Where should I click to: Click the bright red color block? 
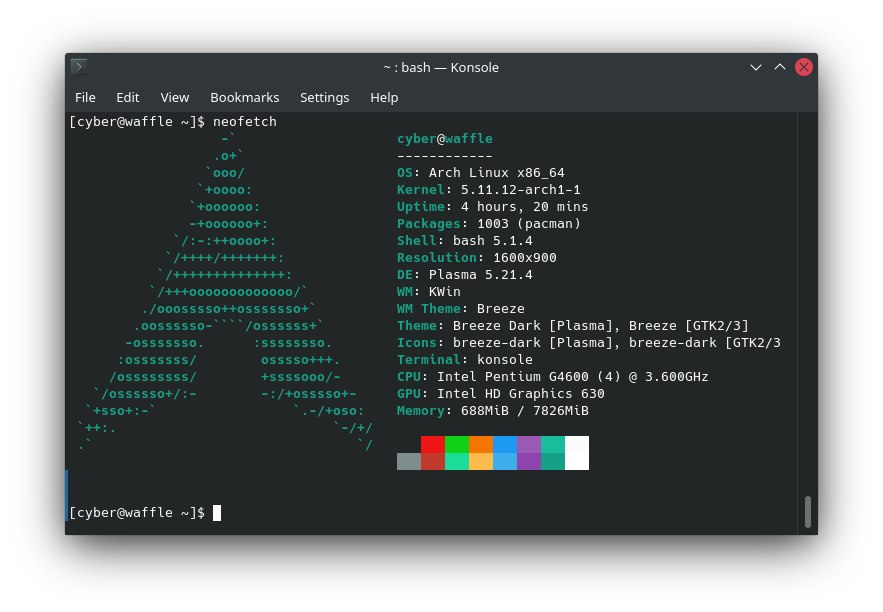tap(432, 444)
